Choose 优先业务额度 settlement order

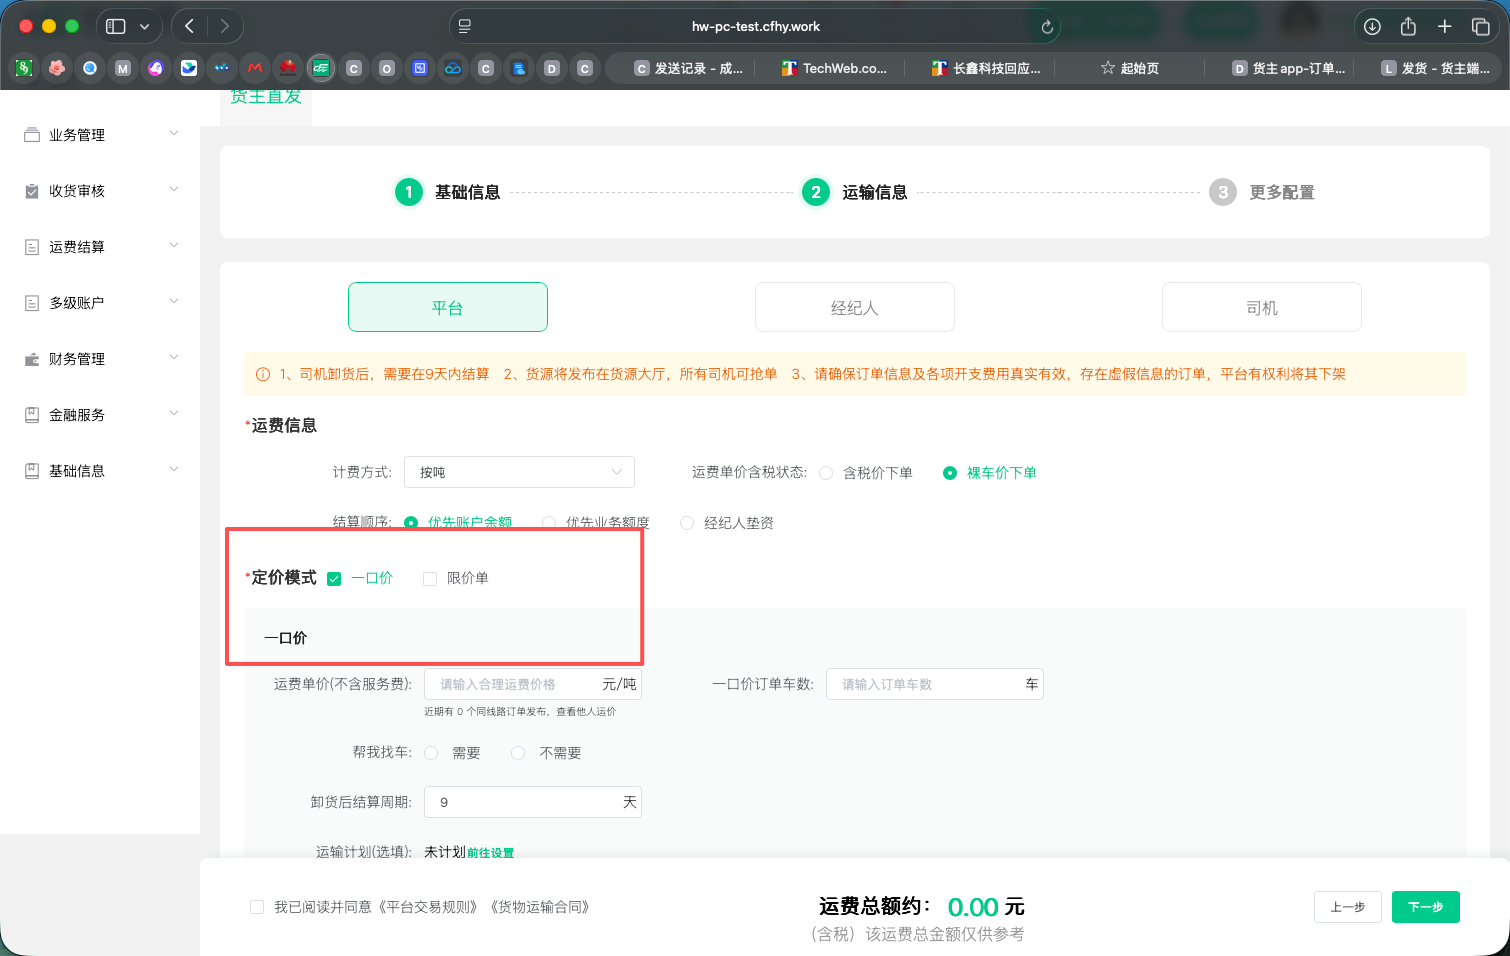[x=549, y=523]
